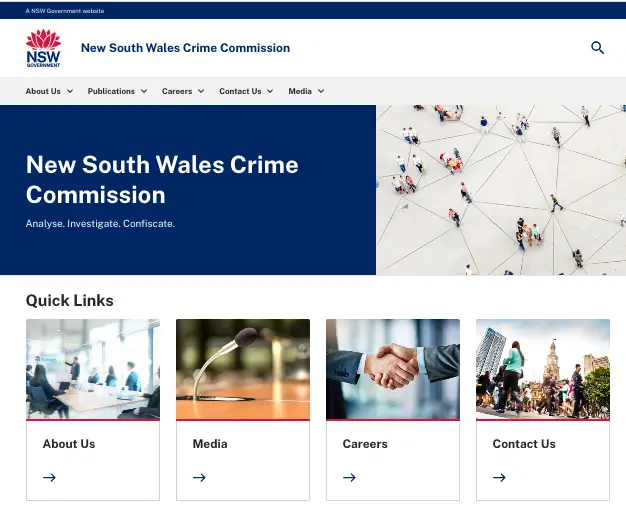Open Media in the navigation bar

point(300,91)
